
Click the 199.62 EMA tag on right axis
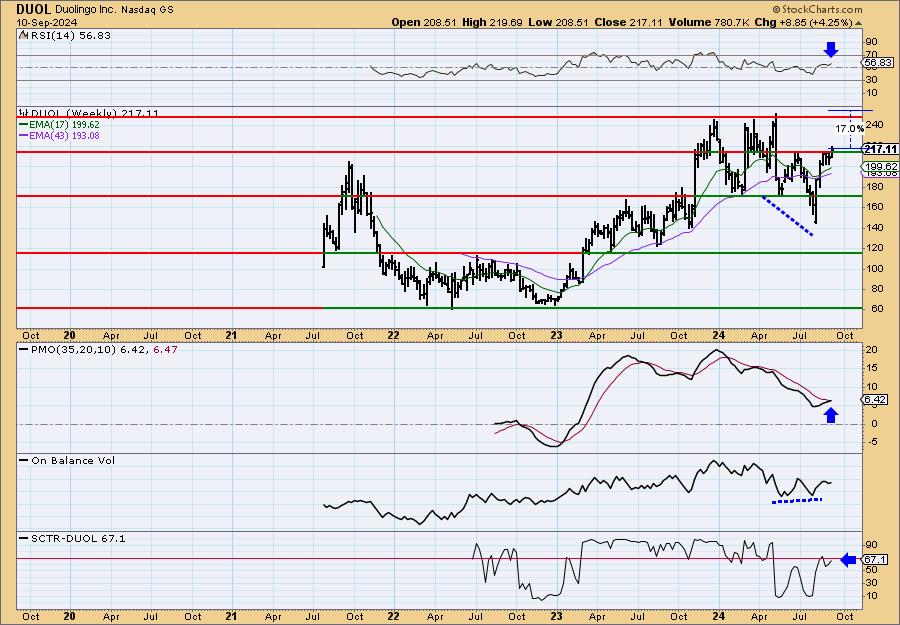coord(880,166)
